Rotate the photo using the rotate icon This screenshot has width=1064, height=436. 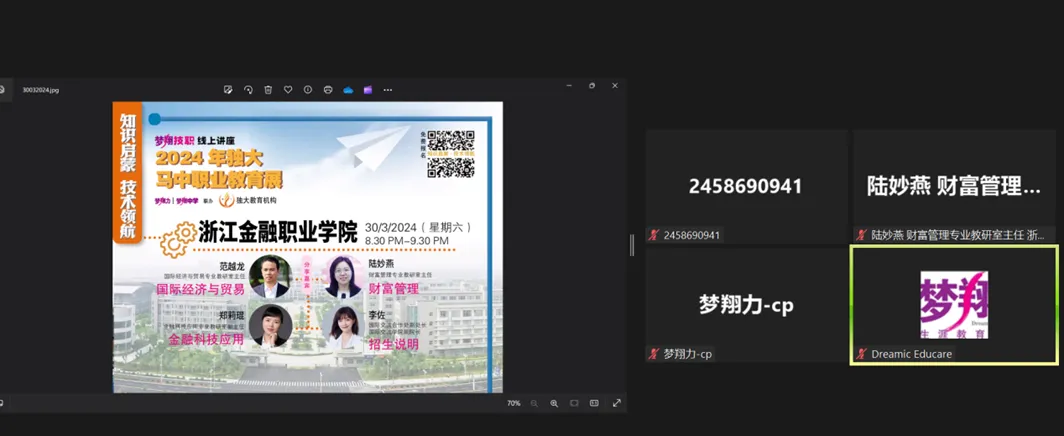point(248,90)
